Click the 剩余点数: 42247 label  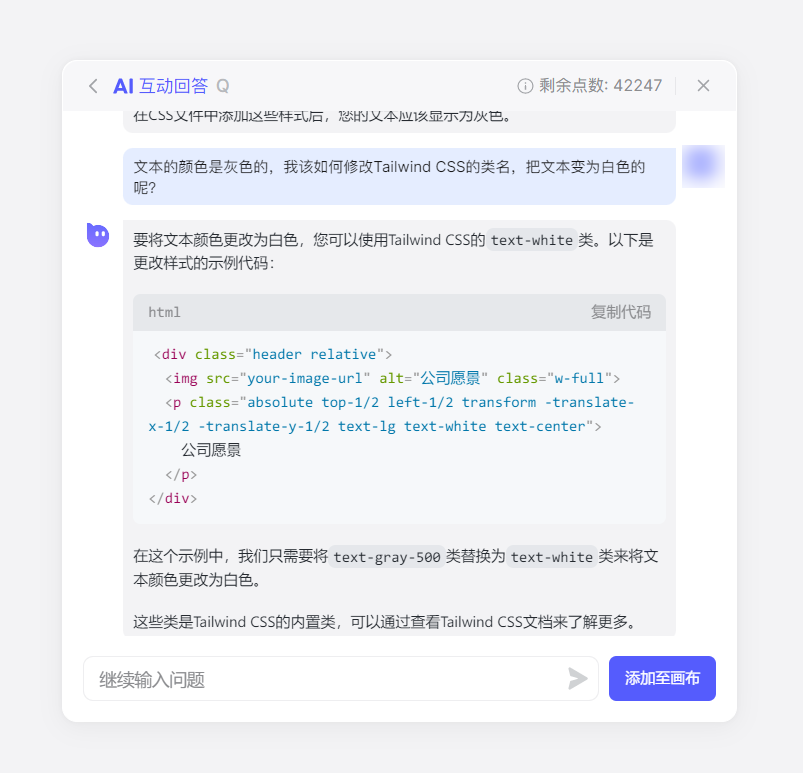coord(600,86)
